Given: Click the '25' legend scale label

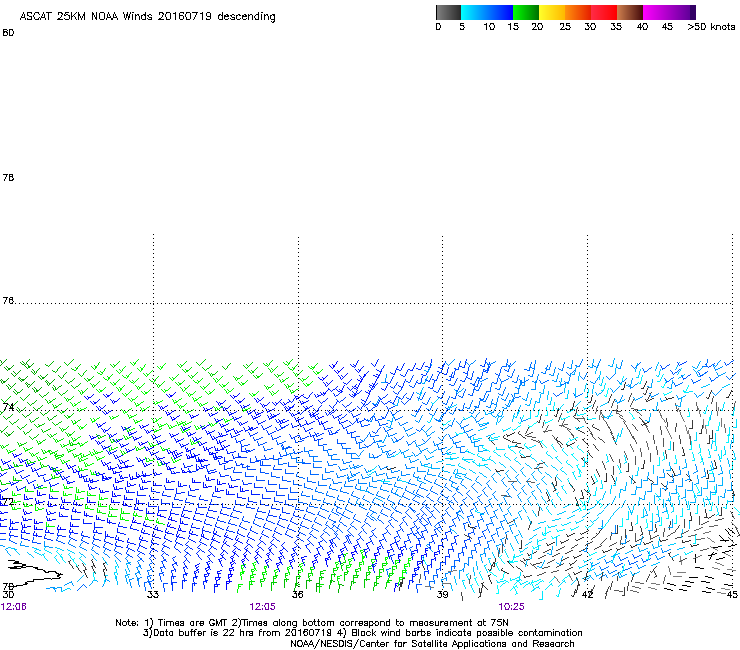Looking at the screenshot, I should point(565,27).
